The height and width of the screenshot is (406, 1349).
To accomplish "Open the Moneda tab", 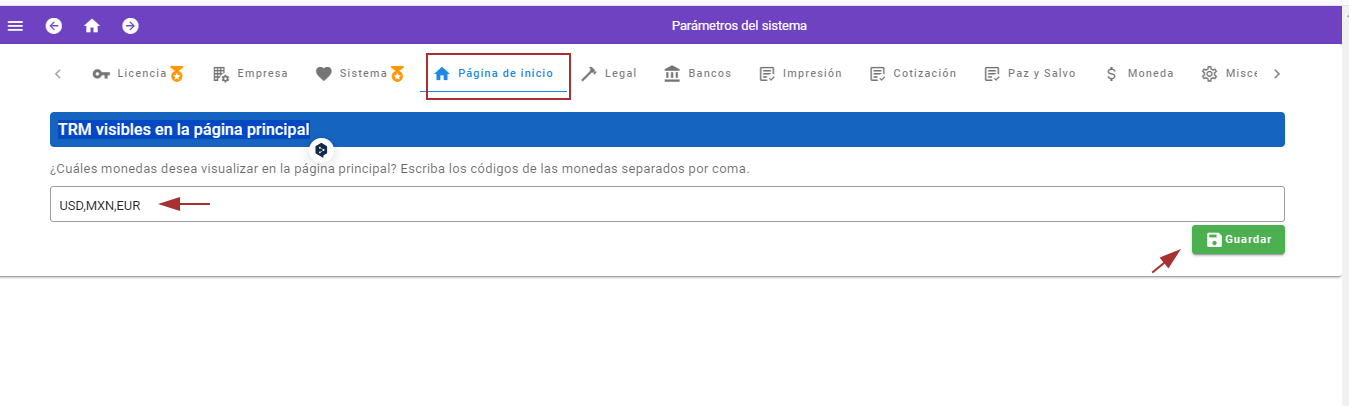I will (x=1139, y=74).
